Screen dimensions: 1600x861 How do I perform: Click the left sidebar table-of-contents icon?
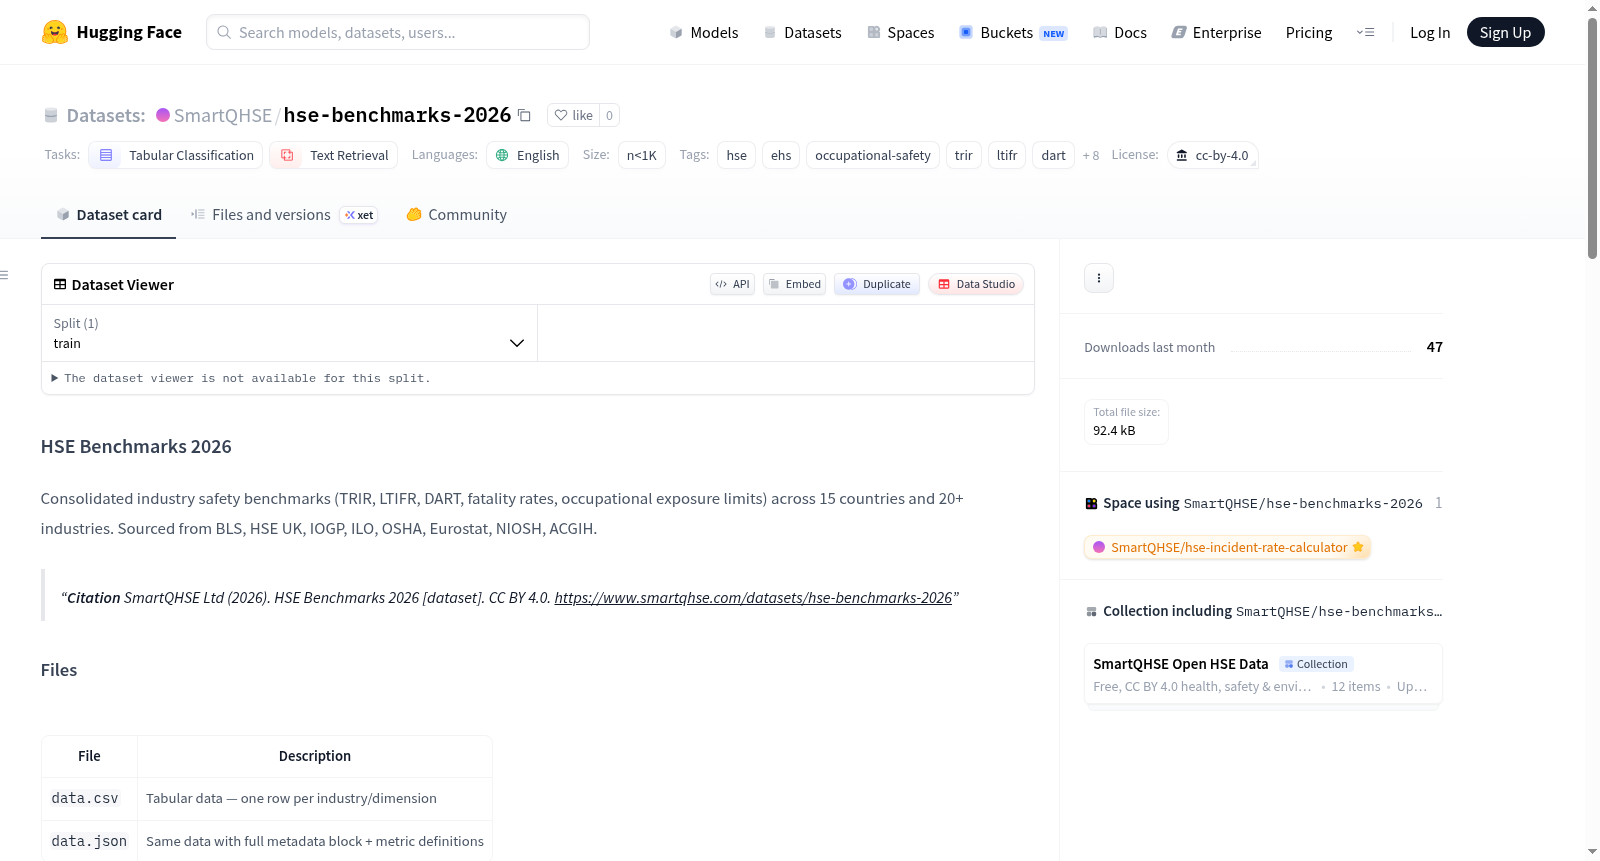(x=4, y=275)
